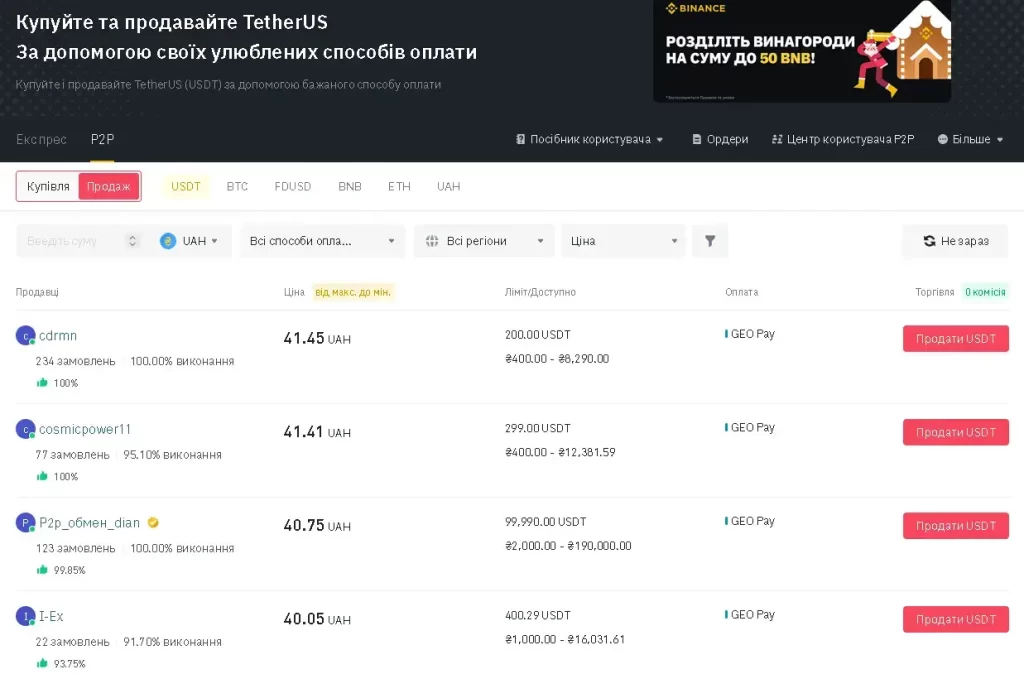Select the BNB crypto tab
1024x674 pixels.
coord(350,186)
